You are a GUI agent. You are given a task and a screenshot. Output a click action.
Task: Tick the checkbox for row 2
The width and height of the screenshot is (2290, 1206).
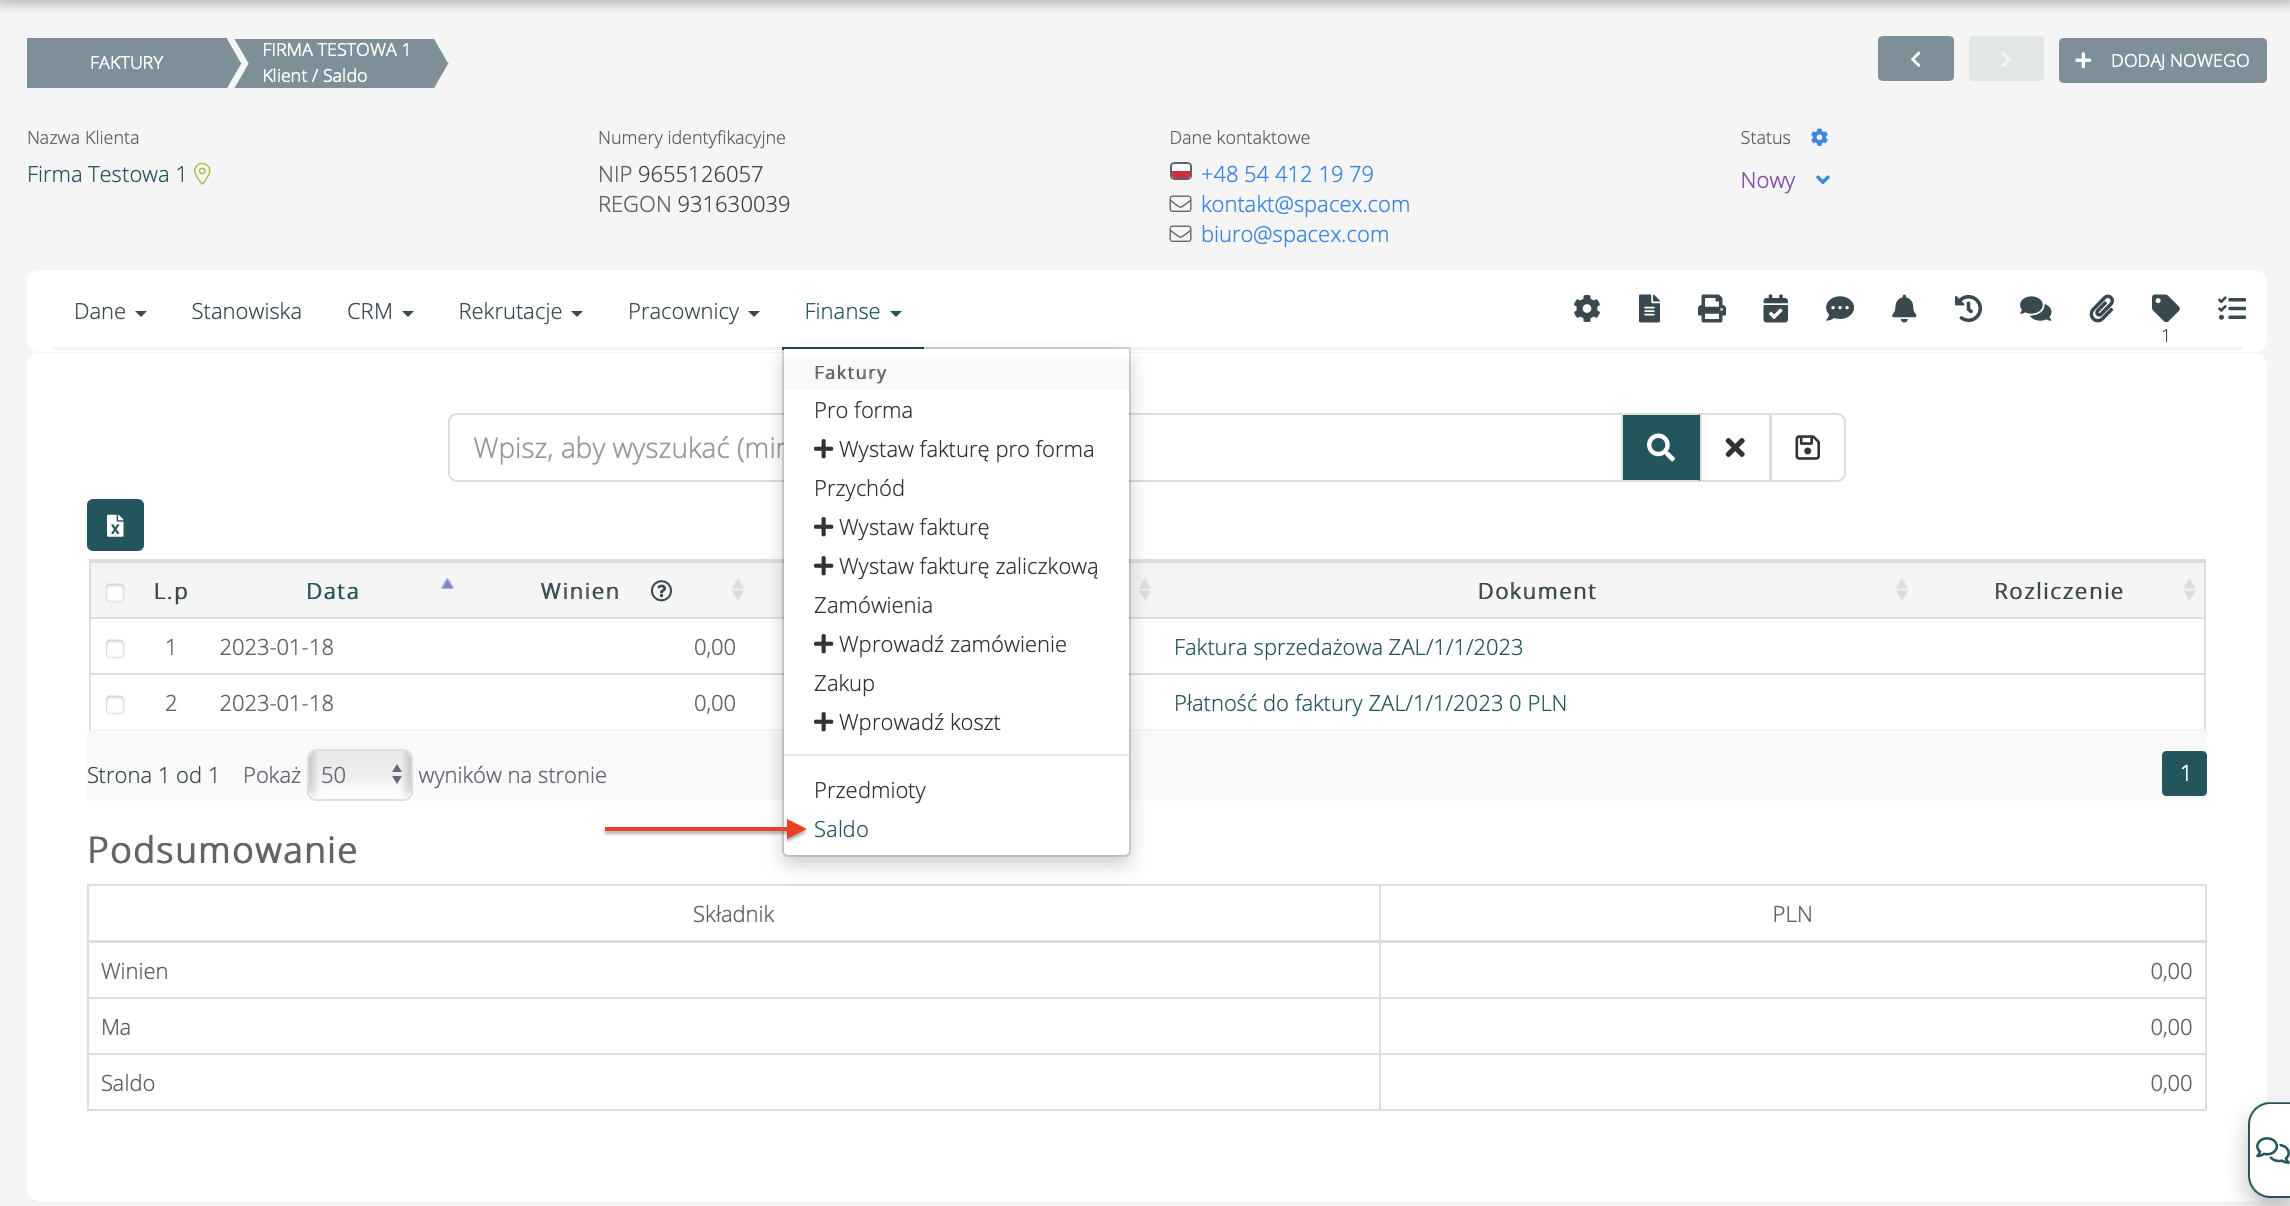pos(115,704)
